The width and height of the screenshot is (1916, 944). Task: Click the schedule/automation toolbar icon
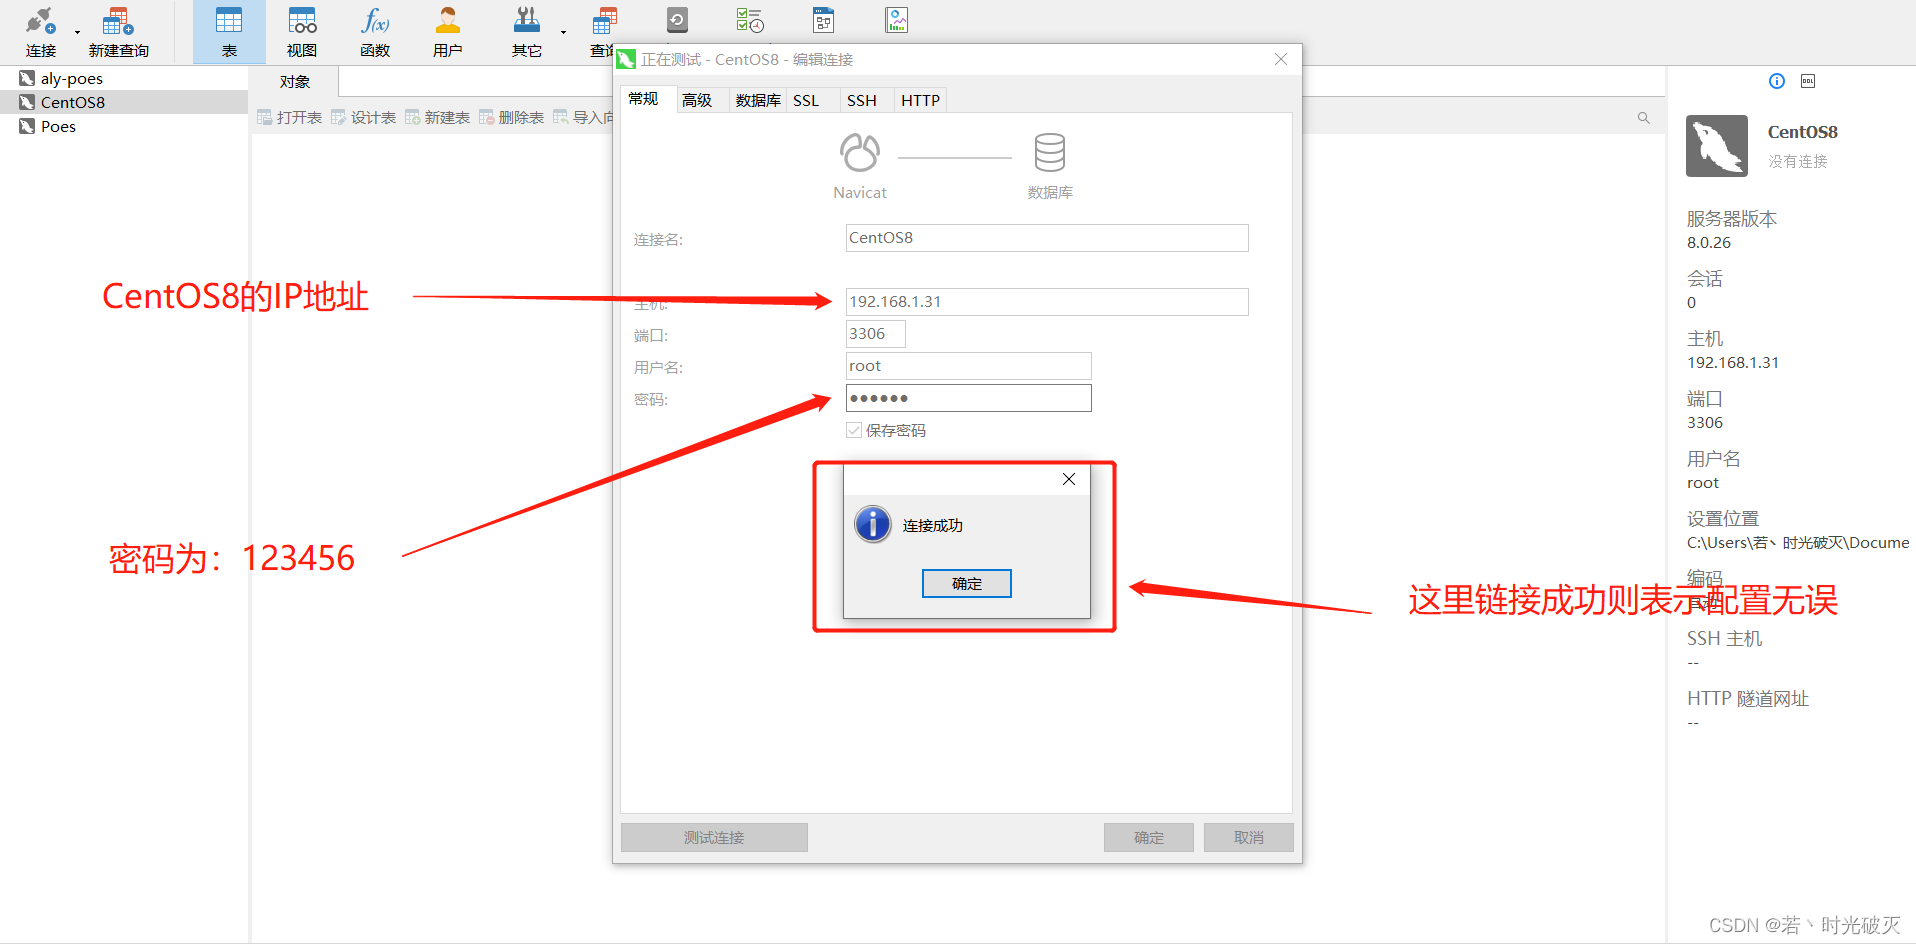coord(750,20)
